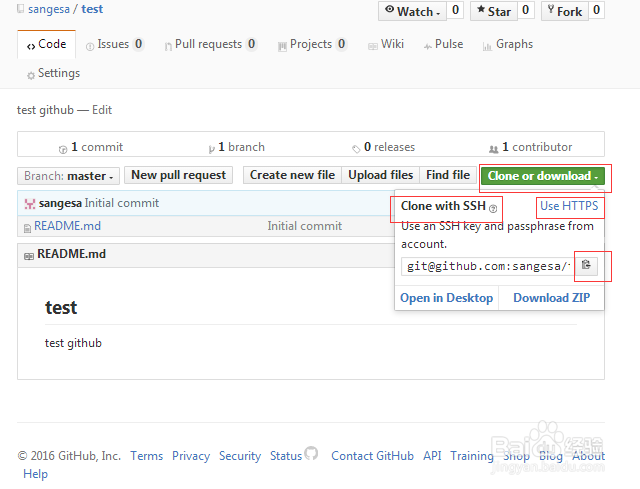The width and height of the screenshot is (640, 489).
Task: Open the Status footer link
Action: pyautogui.click(x=286, y=456)
